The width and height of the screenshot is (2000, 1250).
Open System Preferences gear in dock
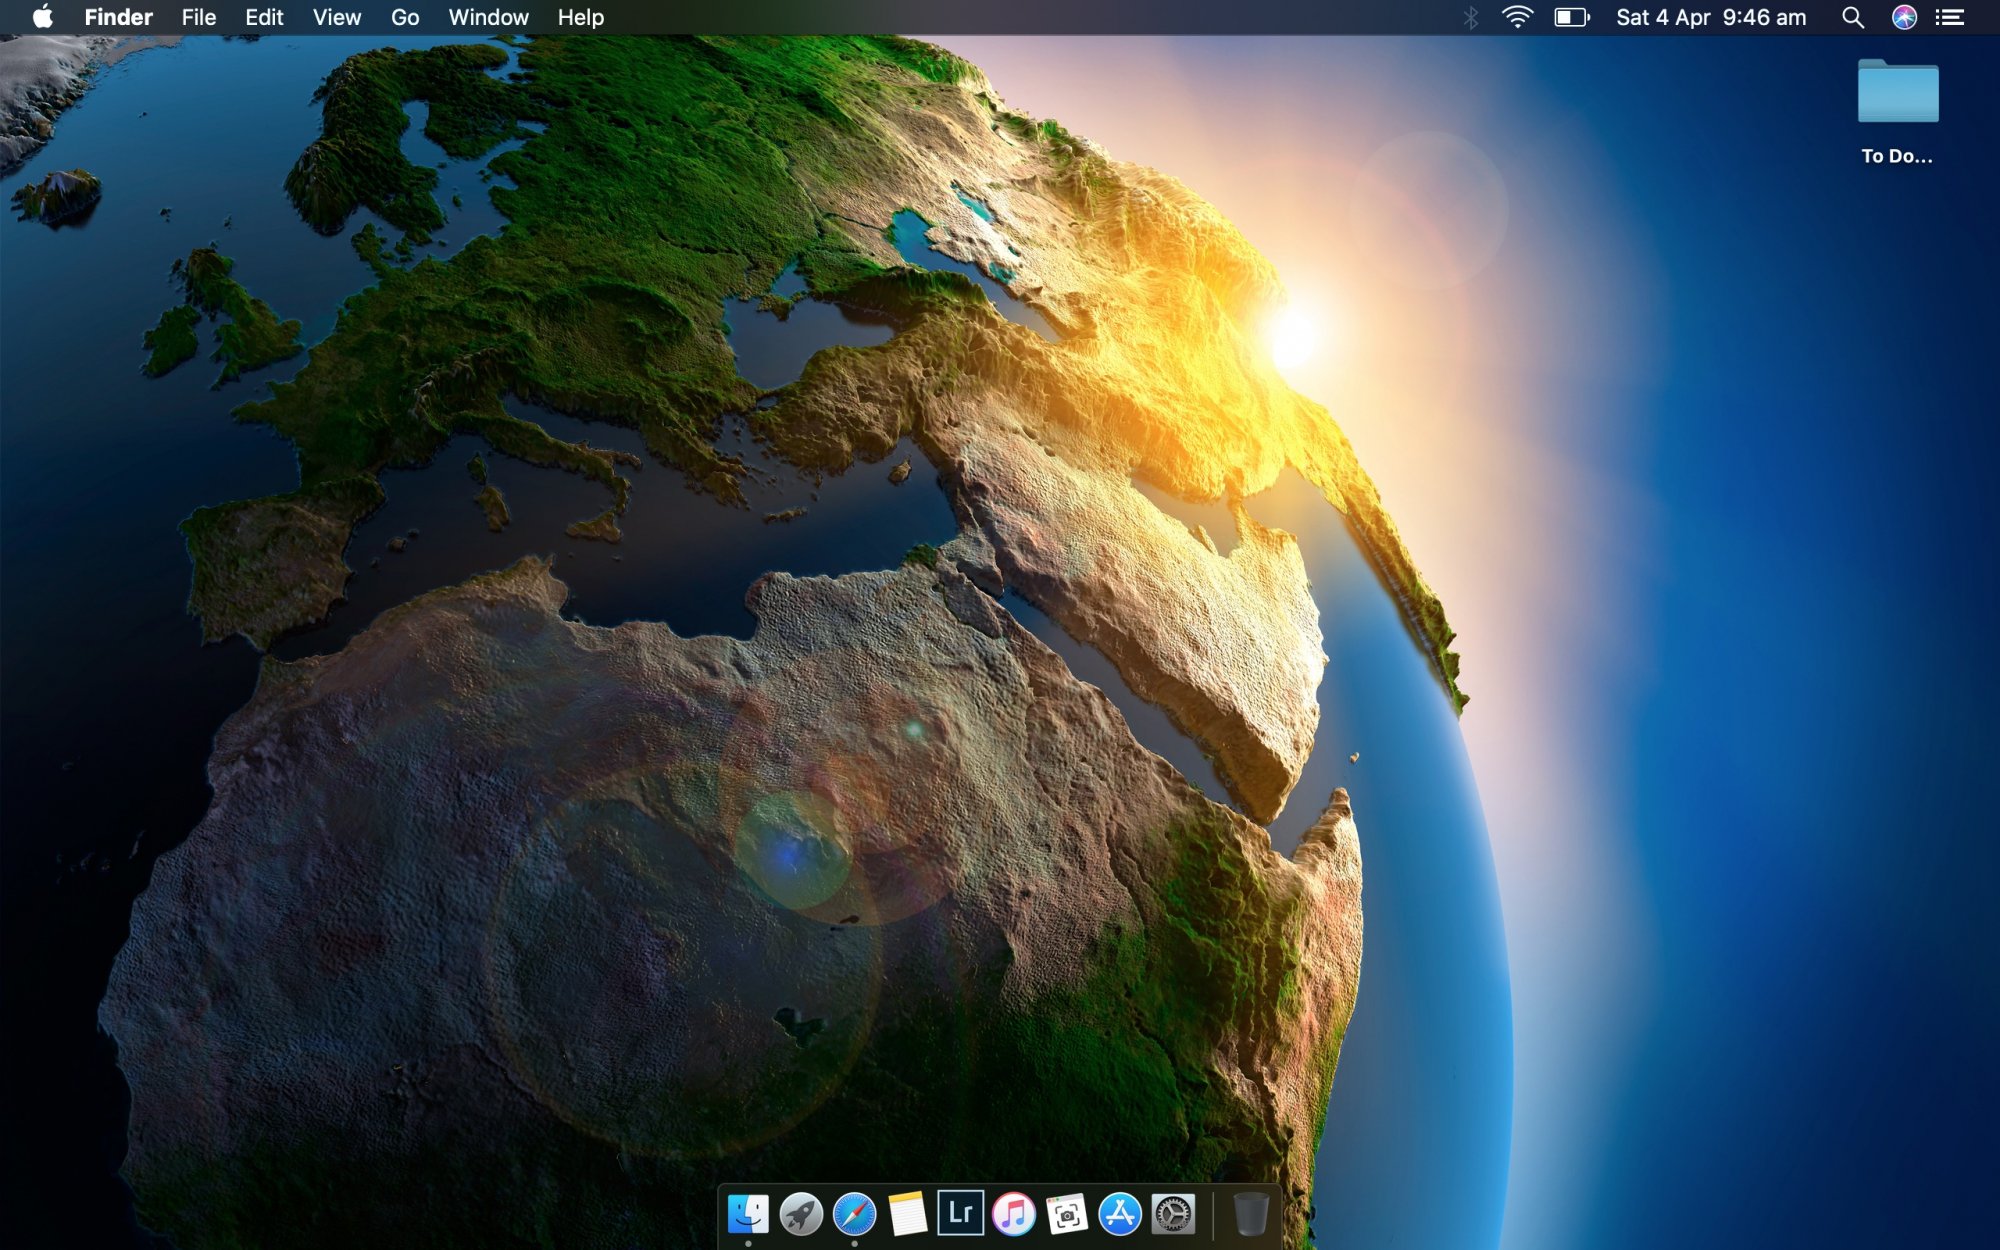1172,1214
